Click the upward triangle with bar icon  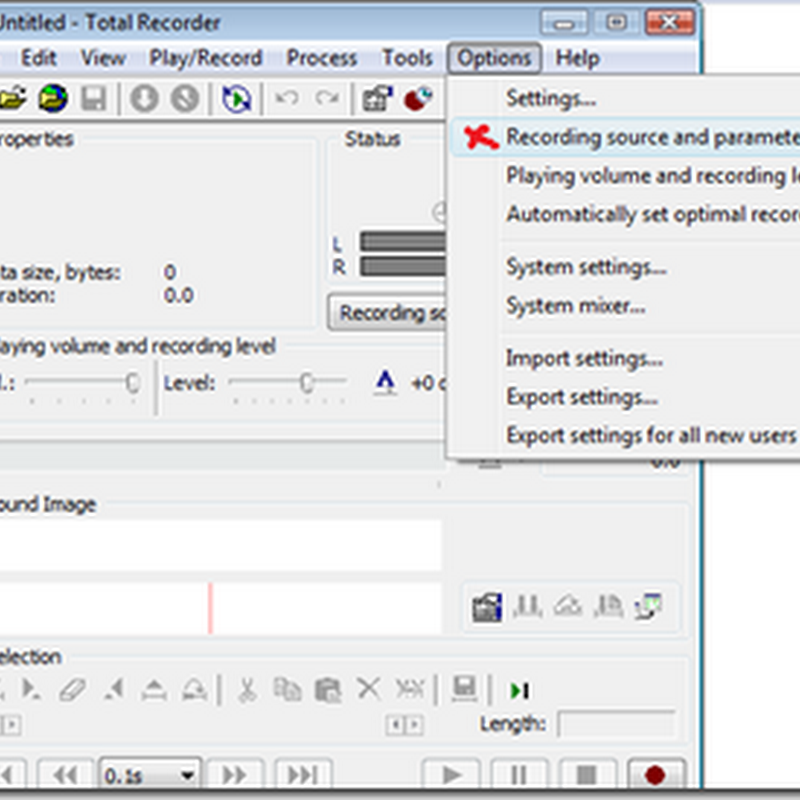[154, 690]
